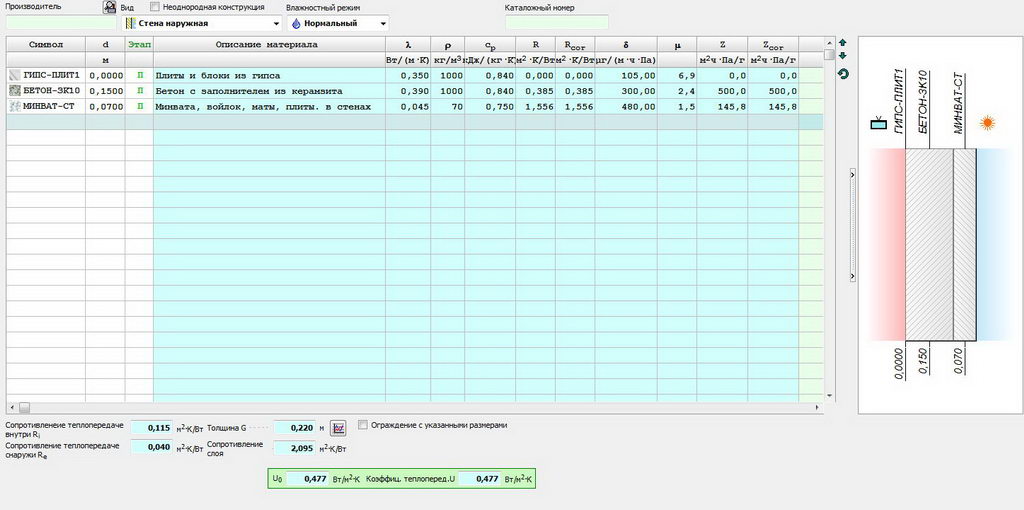
Task: Click the Символ column header
Action: (46, 45)
